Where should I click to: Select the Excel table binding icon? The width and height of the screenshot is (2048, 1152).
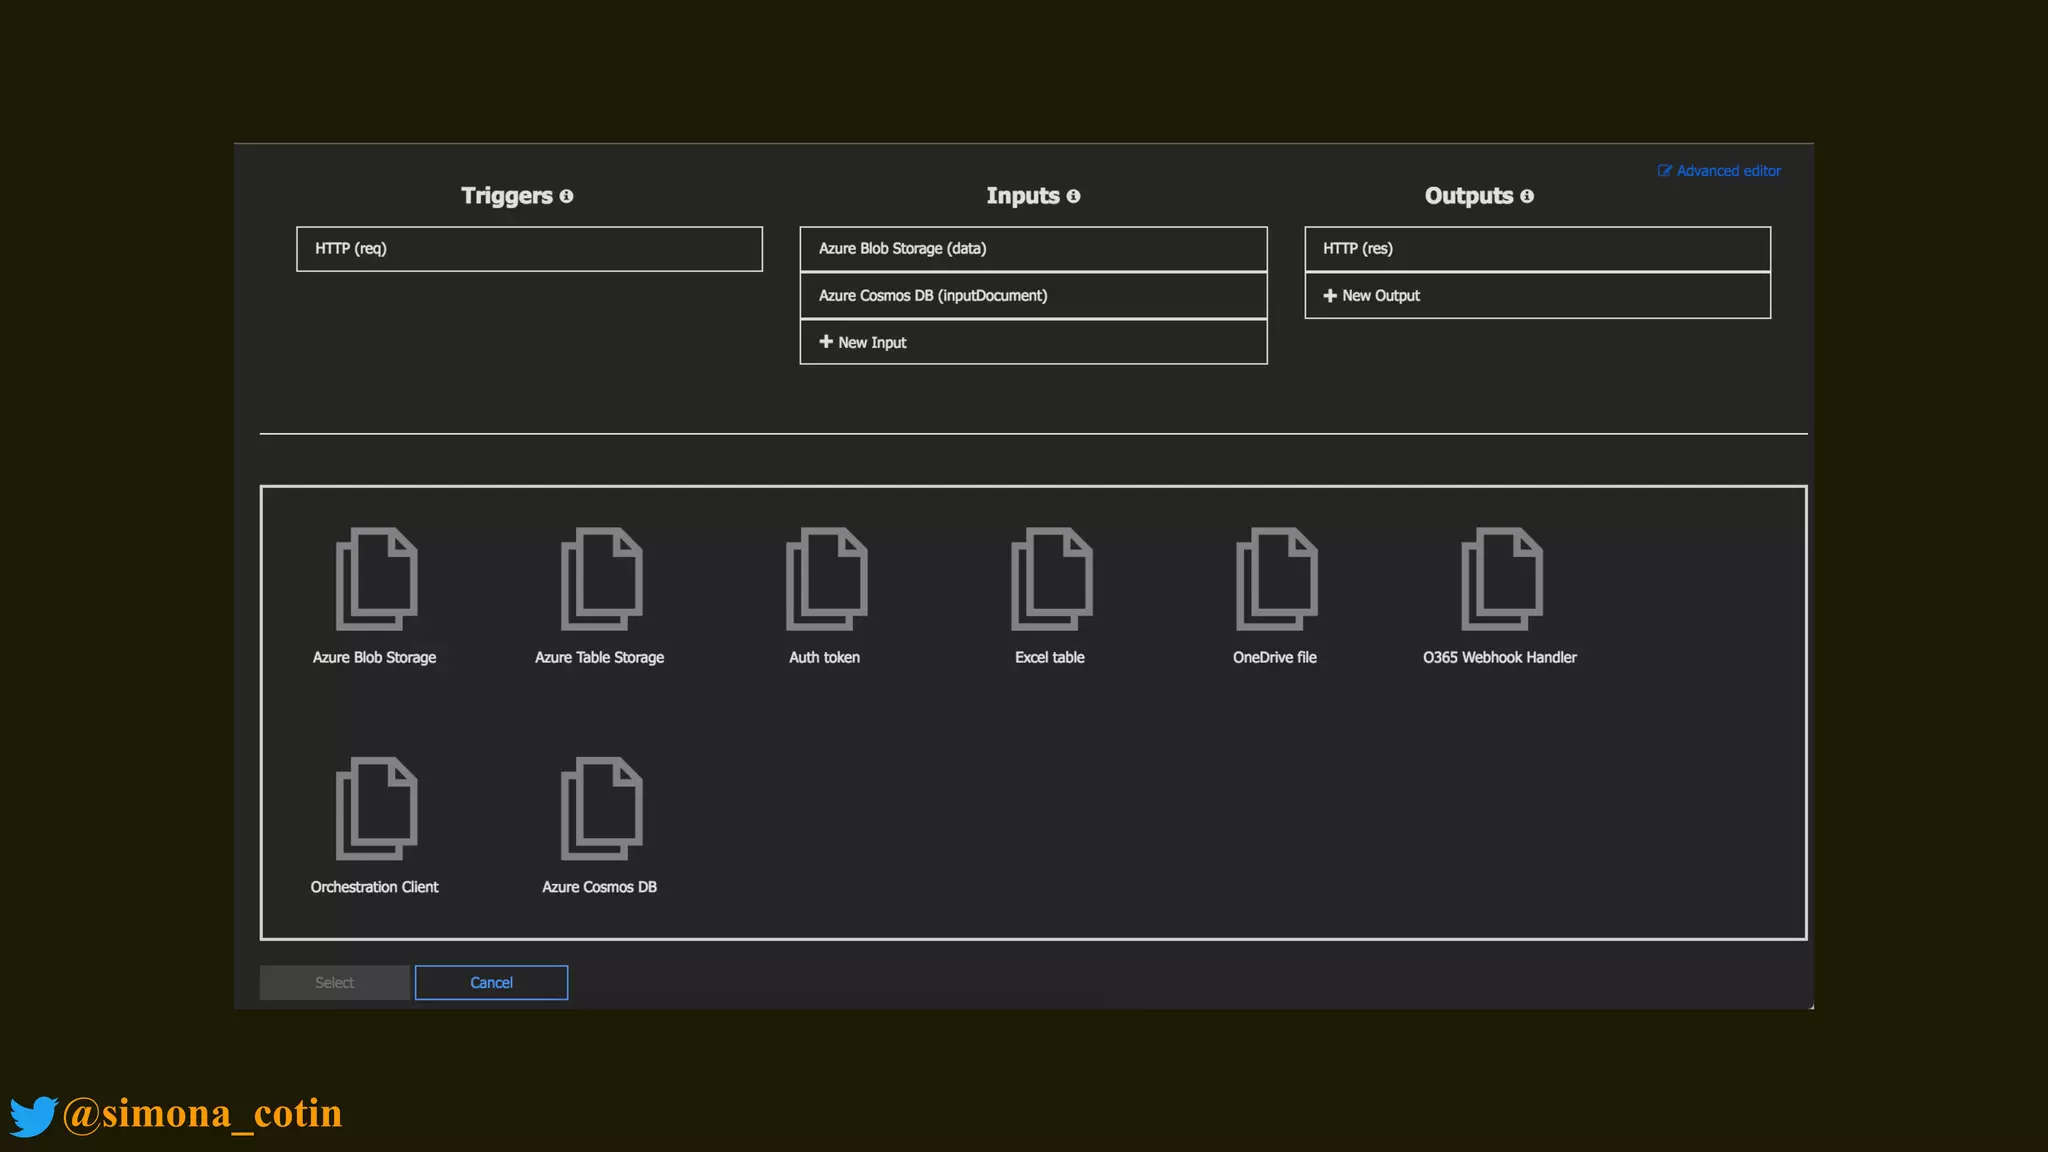pos(1051,579)
